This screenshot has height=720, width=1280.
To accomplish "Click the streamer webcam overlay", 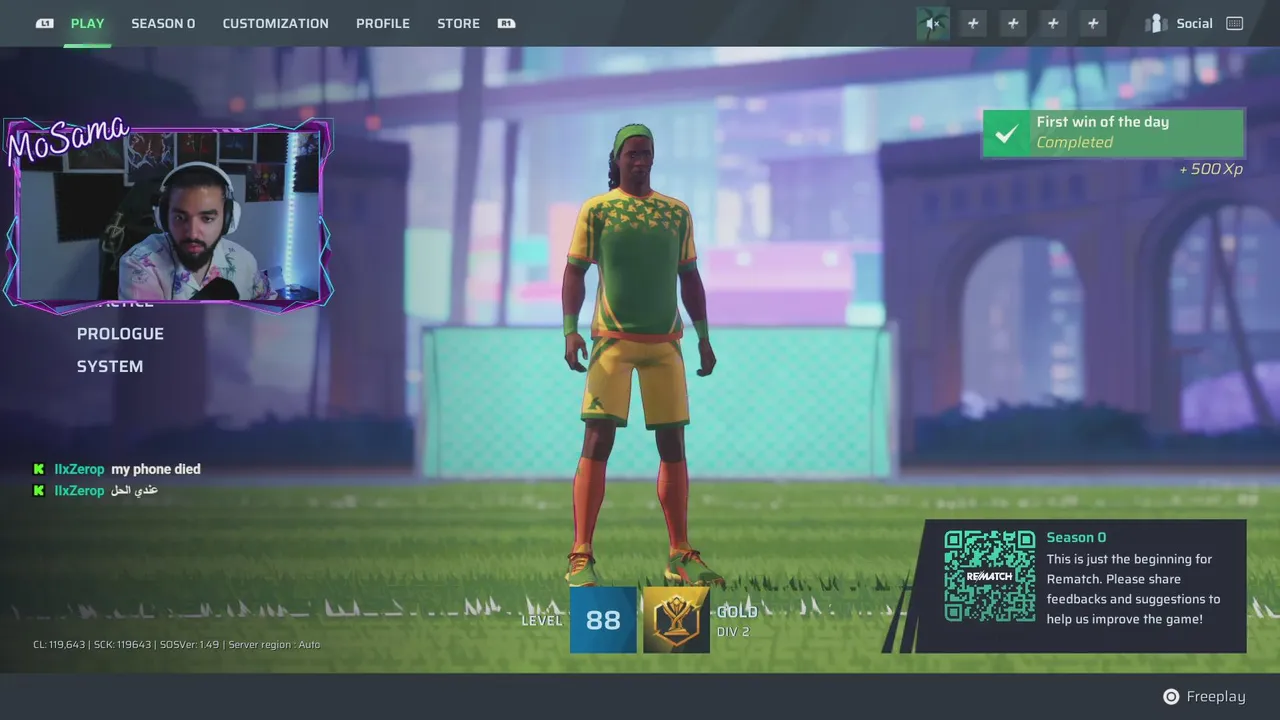I will pyautogui.click(x=168, y=215).
